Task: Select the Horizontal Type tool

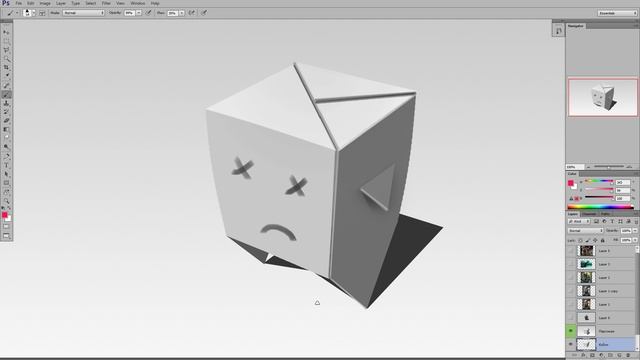Action: point(6,165)
